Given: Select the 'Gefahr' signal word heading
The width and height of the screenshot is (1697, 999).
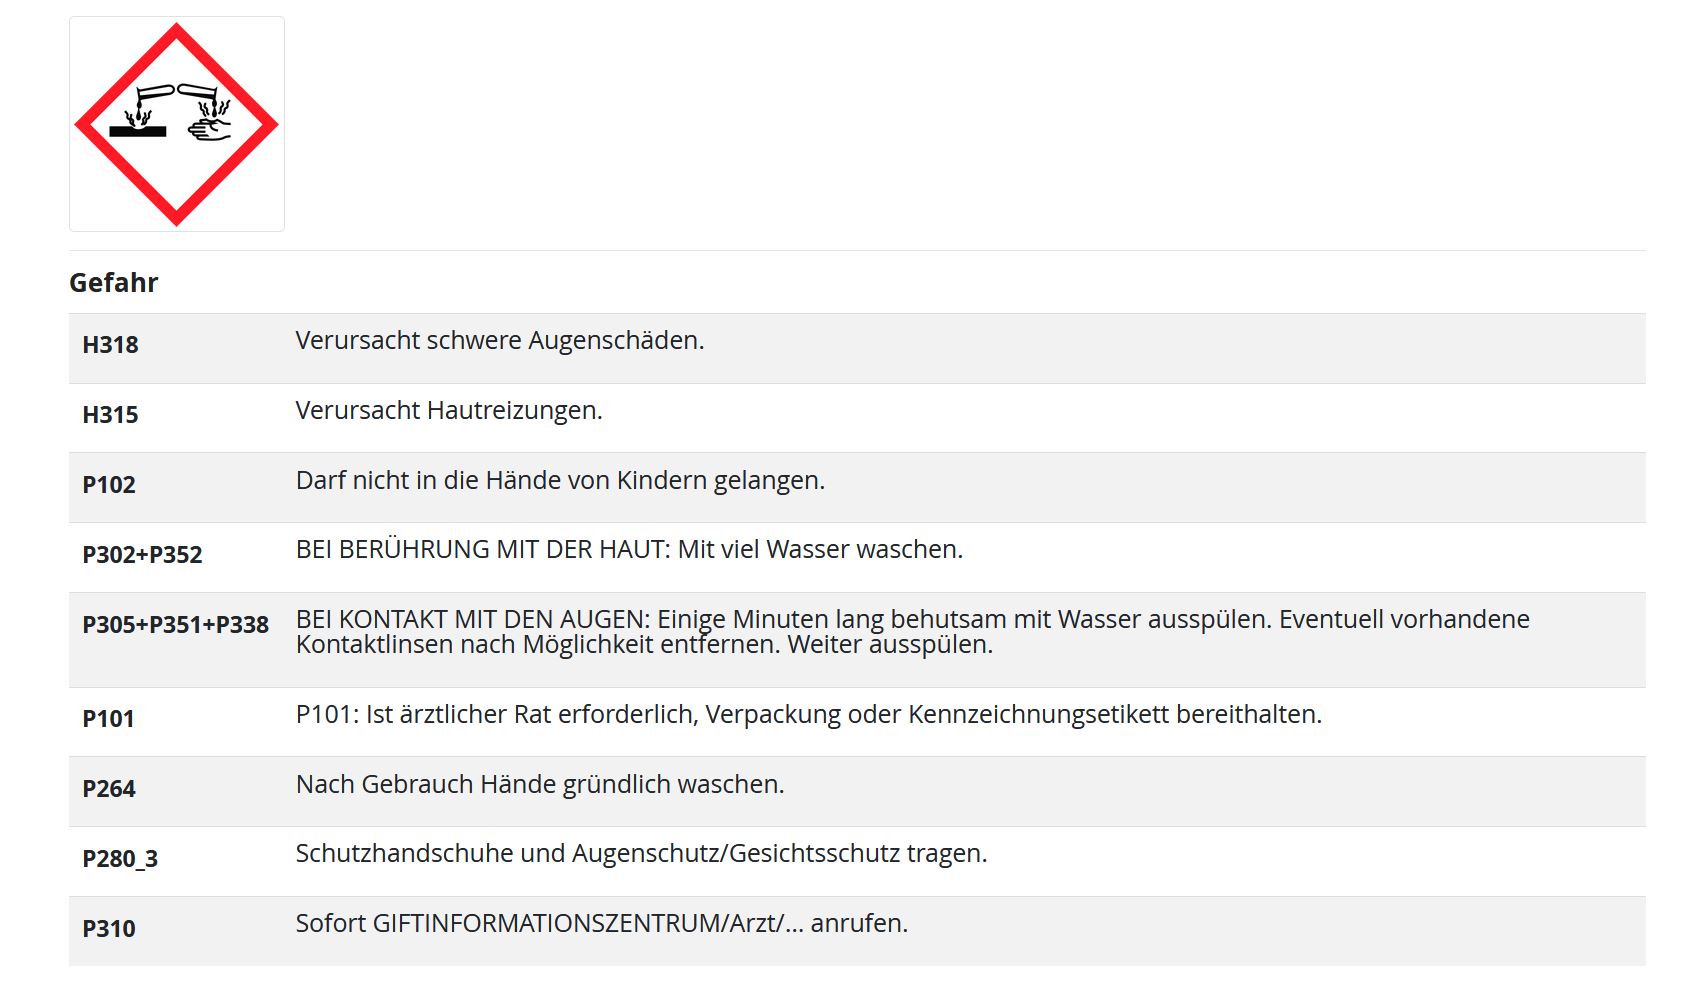Looking at the screenshot, I should coord(114,283).
